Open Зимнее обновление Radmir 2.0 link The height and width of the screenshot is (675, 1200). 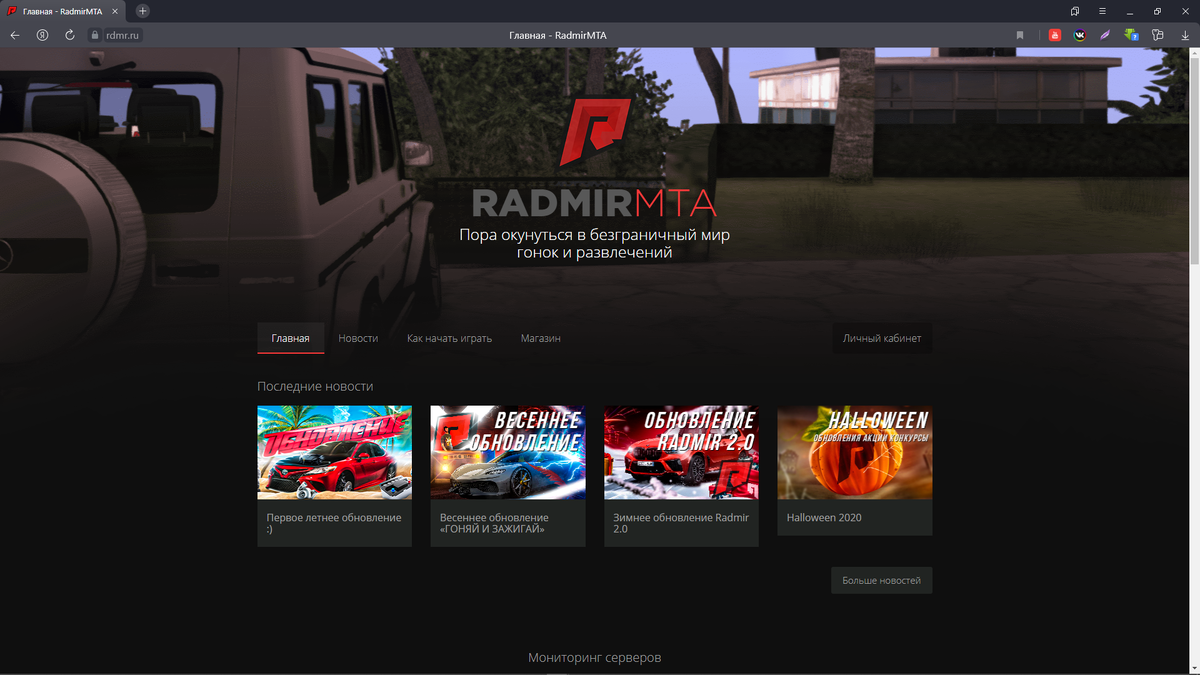point(681,523)
